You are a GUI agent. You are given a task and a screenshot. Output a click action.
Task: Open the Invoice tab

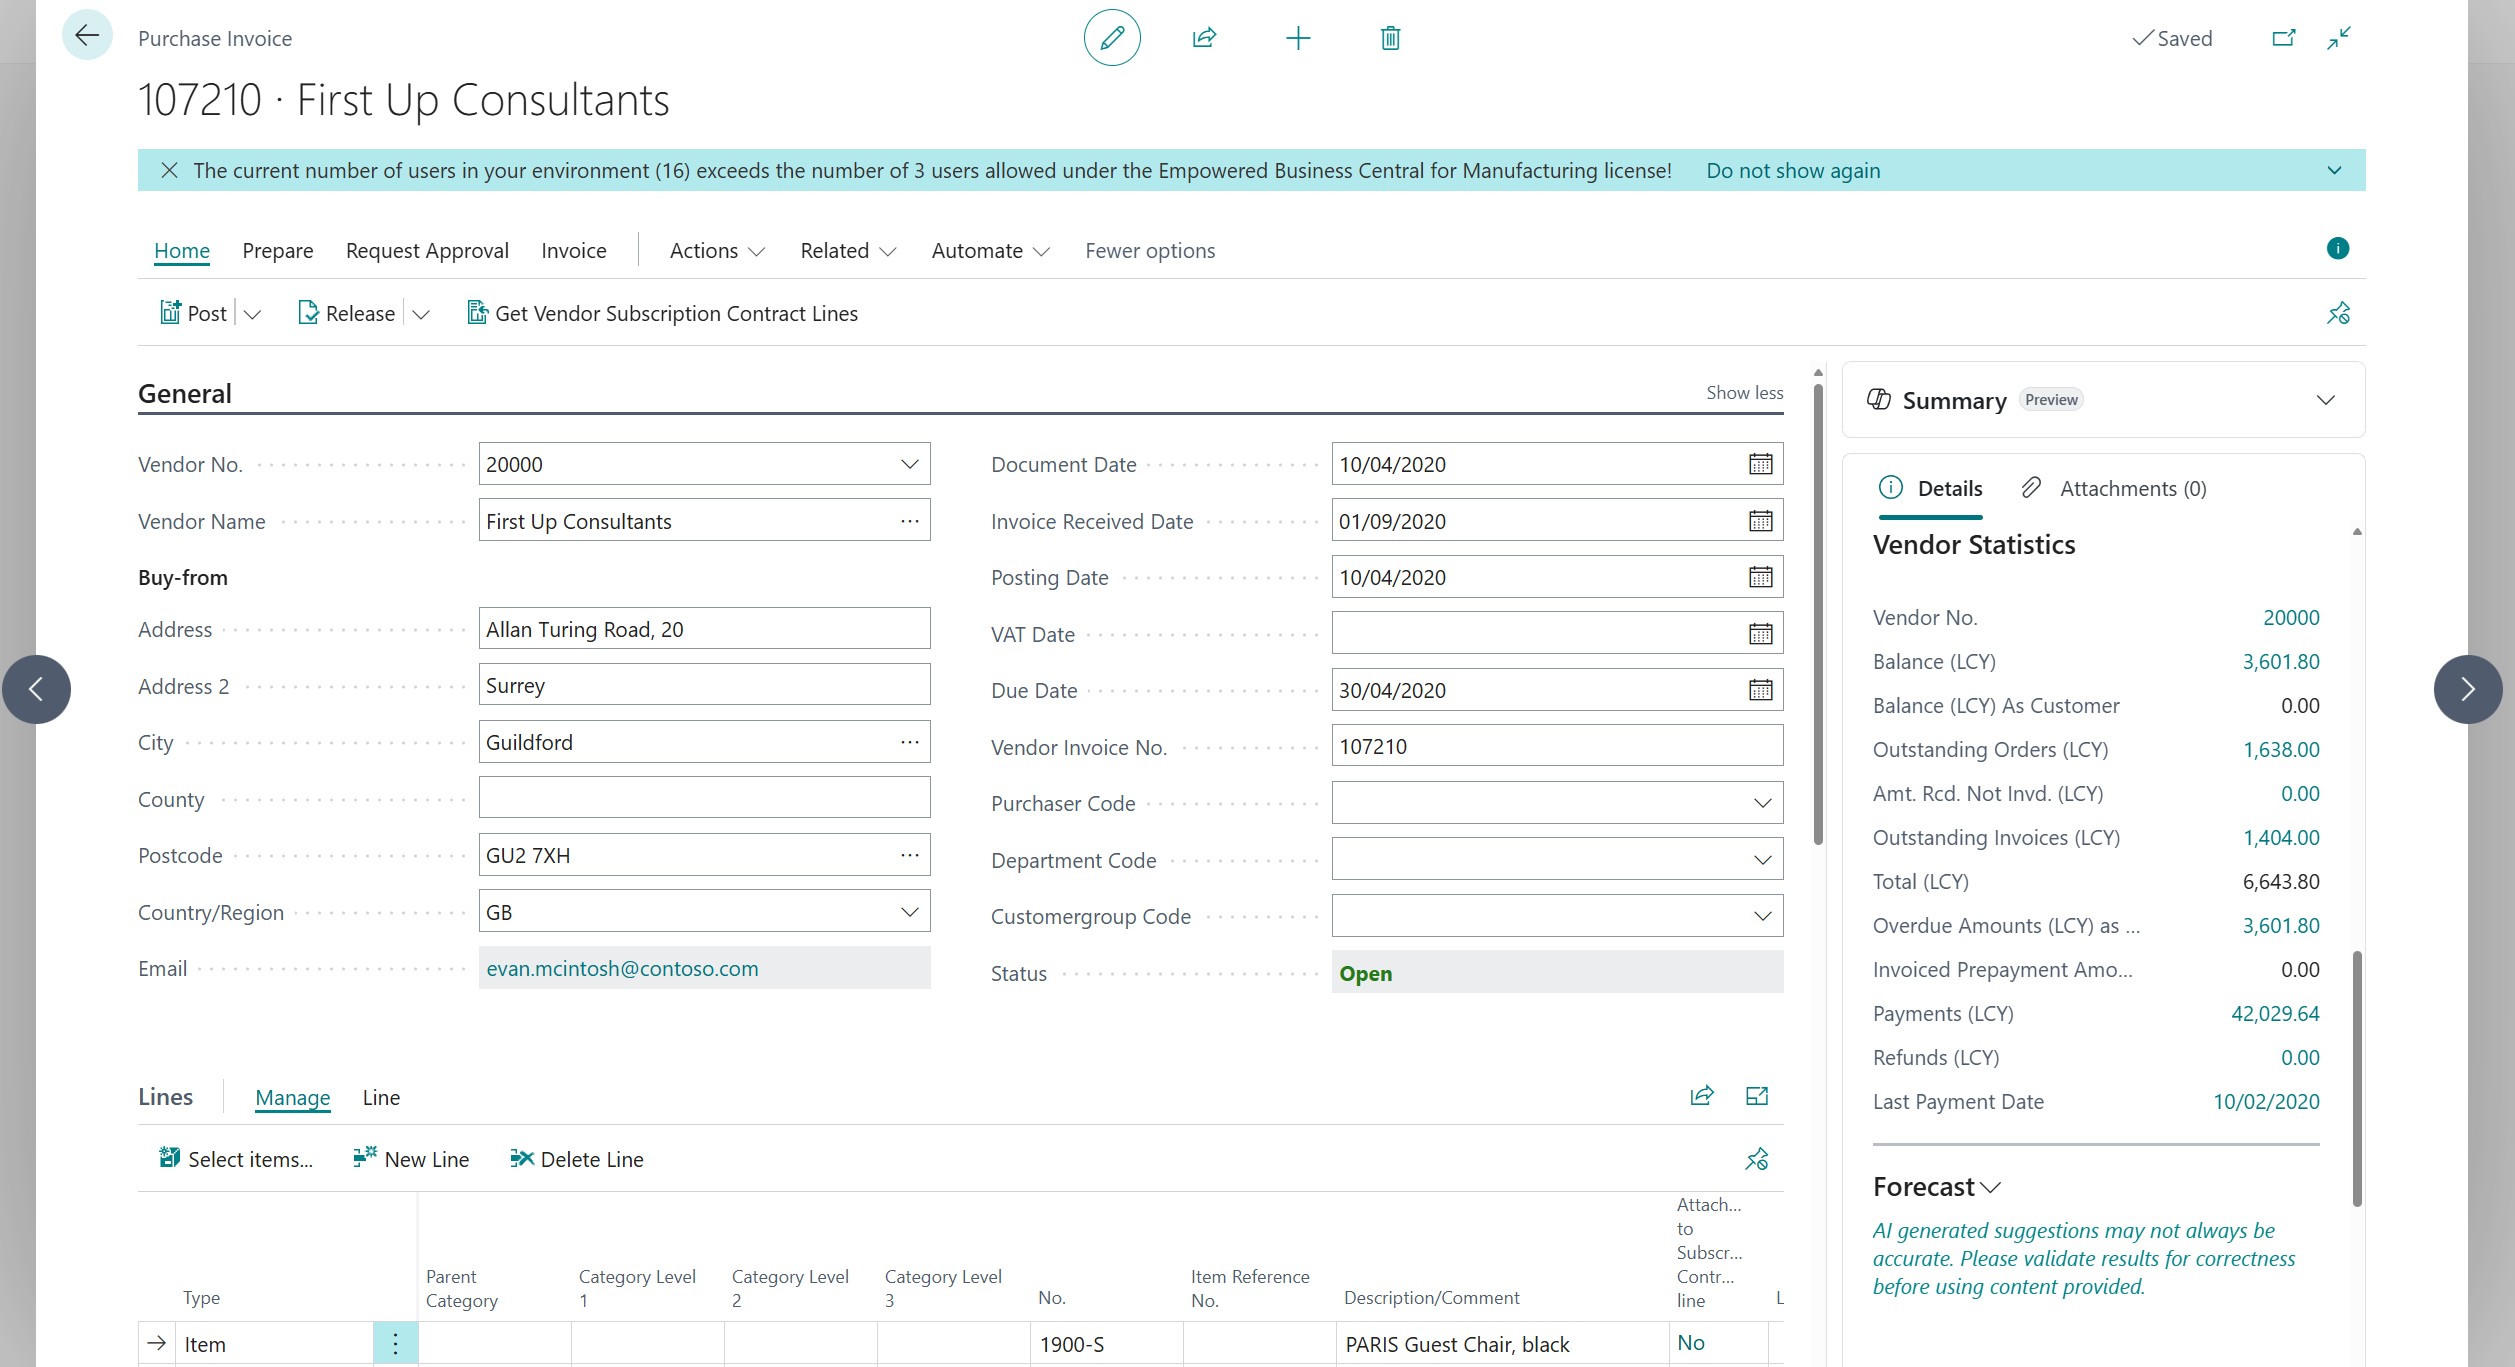click(573, 250)
